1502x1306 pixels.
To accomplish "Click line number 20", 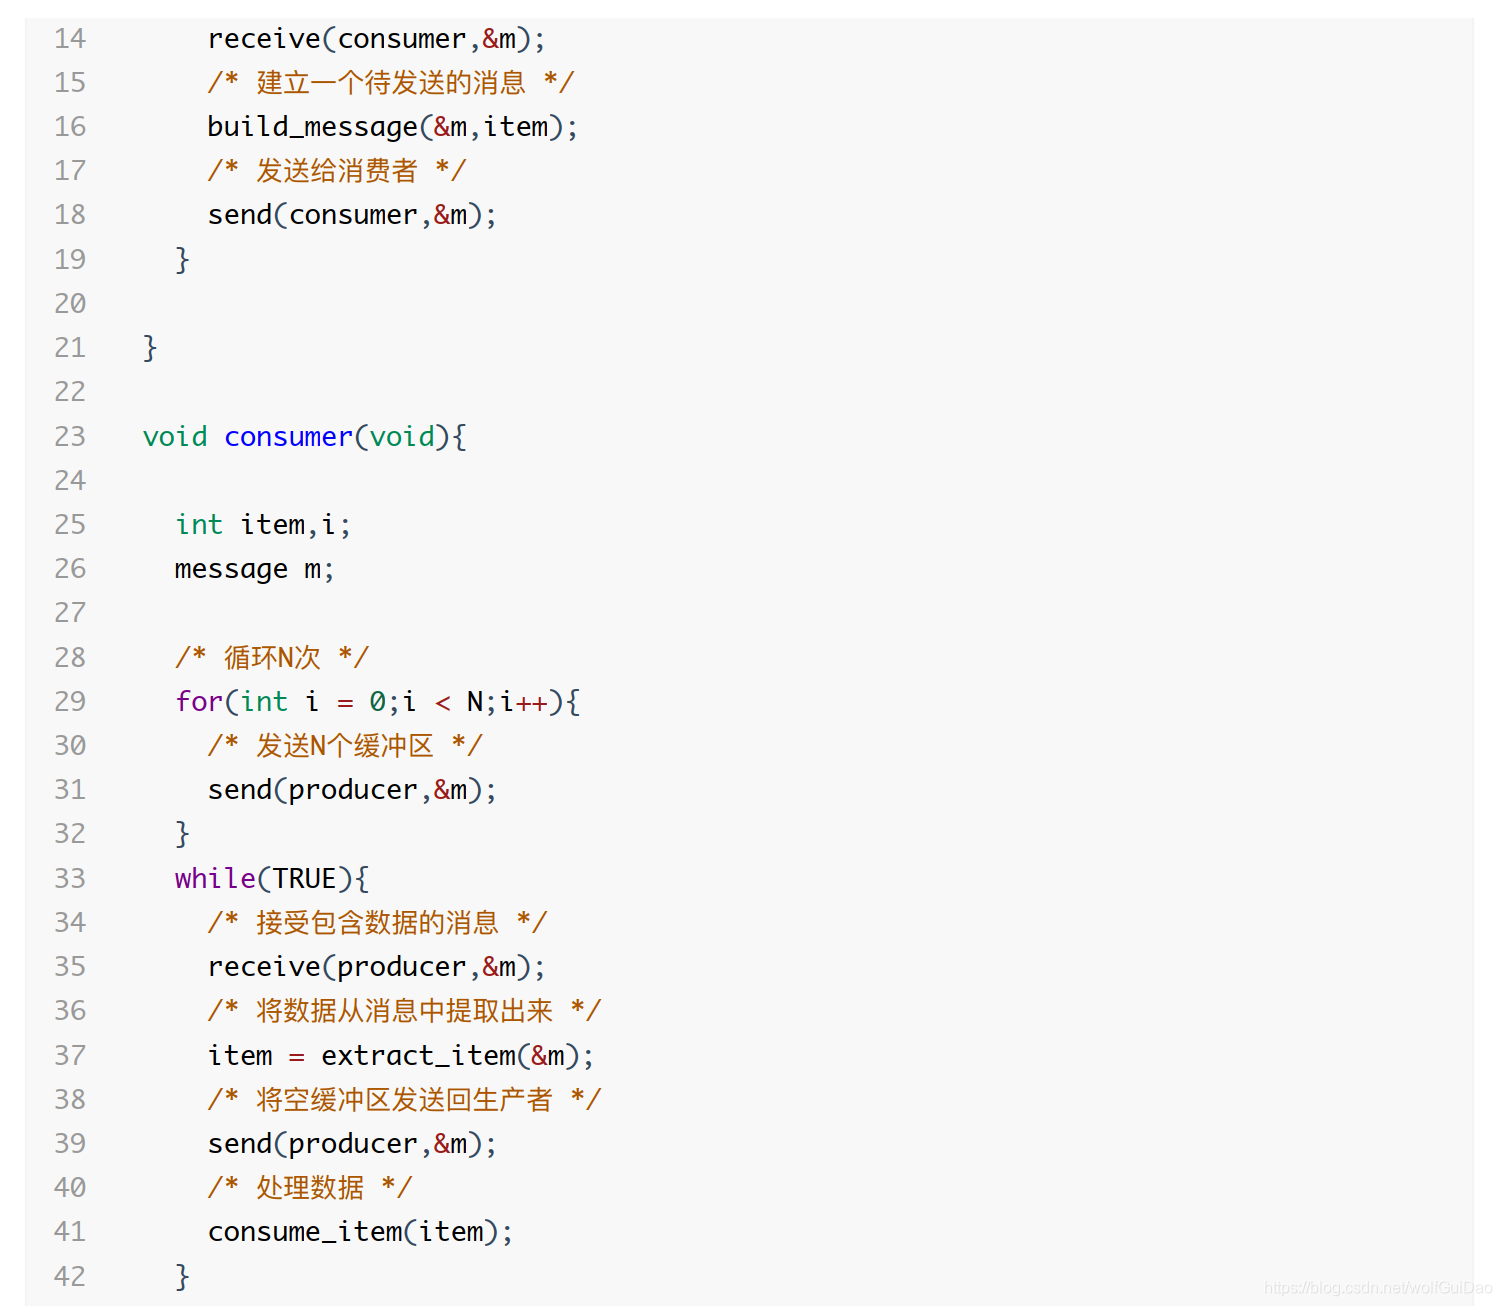I will point(70,304).
